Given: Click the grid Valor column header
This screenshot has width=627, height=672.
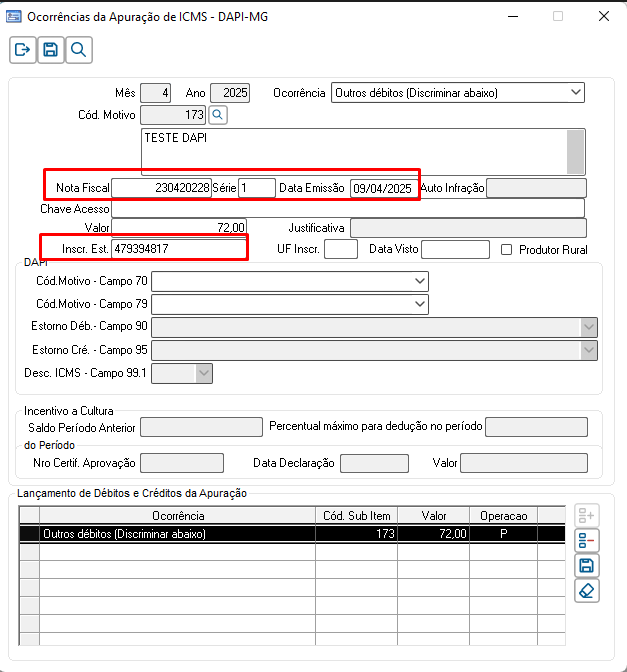Looking at the screenshot, I should point(434,516).
